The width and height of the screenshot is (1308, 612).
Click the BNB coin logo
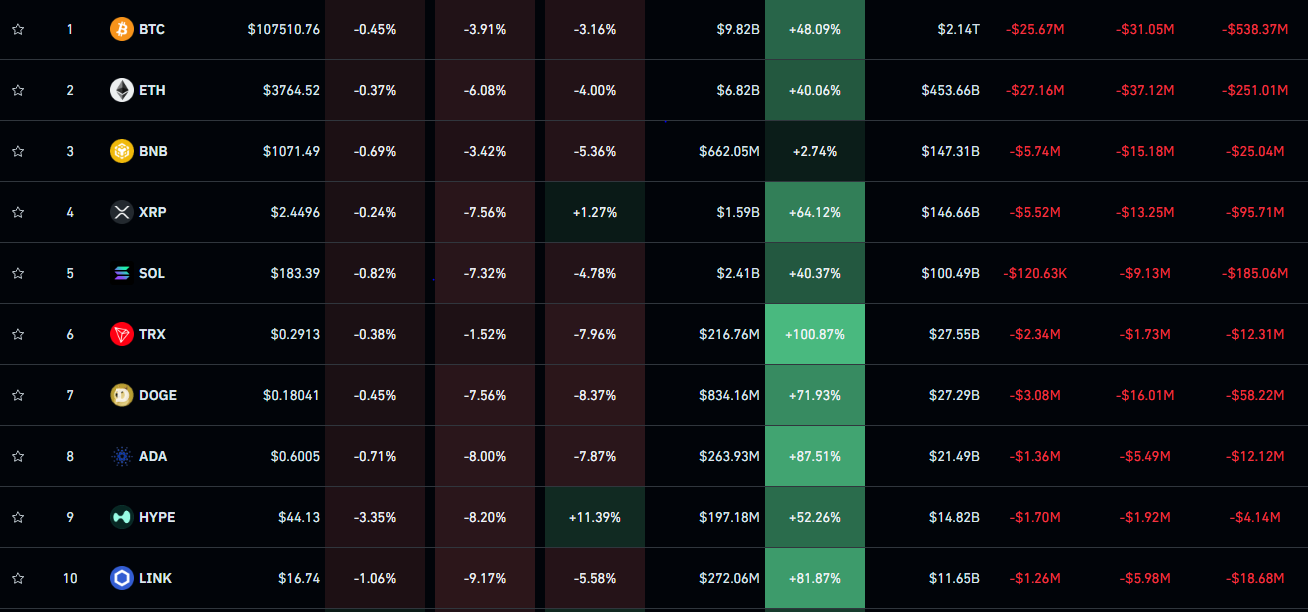[121, 151]
